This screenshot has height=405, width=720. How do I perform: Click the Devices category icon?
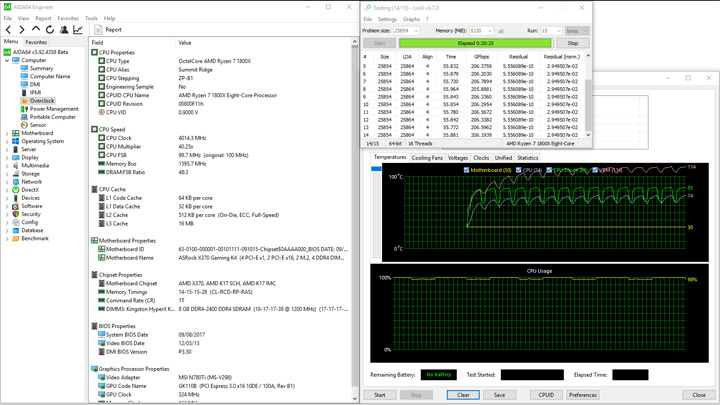(16, 198)
